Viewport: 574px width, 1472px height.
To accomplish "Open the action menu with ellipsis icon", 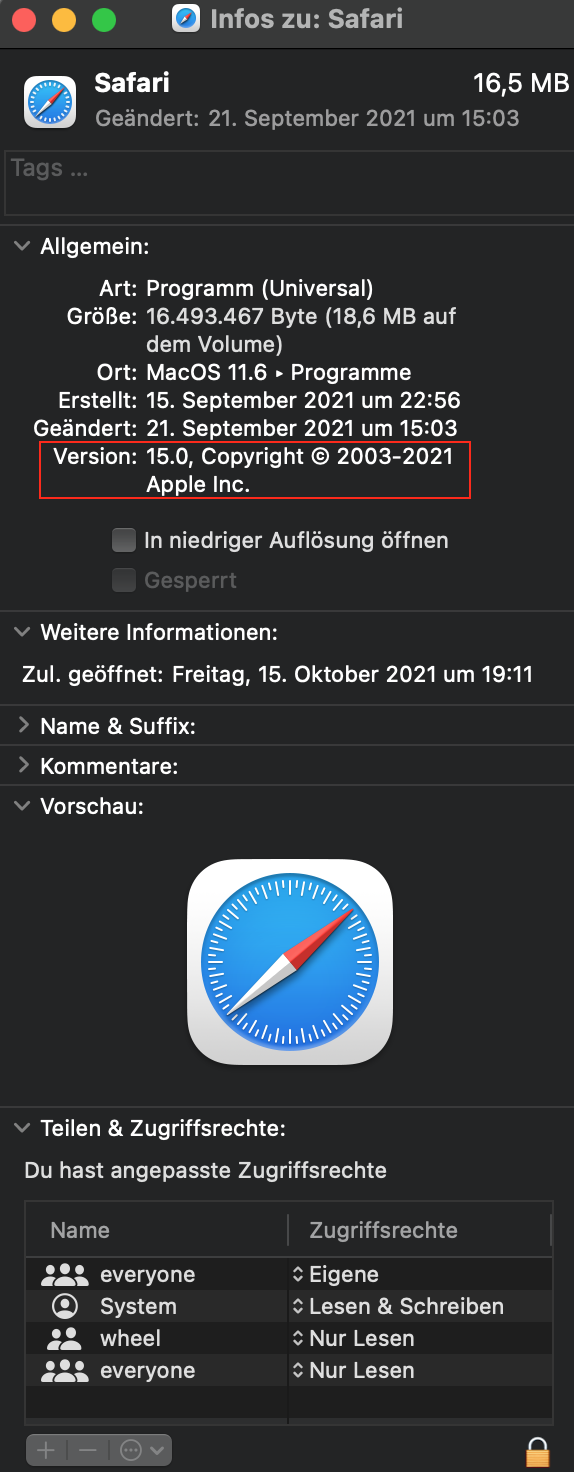I will coord(141,1450).
